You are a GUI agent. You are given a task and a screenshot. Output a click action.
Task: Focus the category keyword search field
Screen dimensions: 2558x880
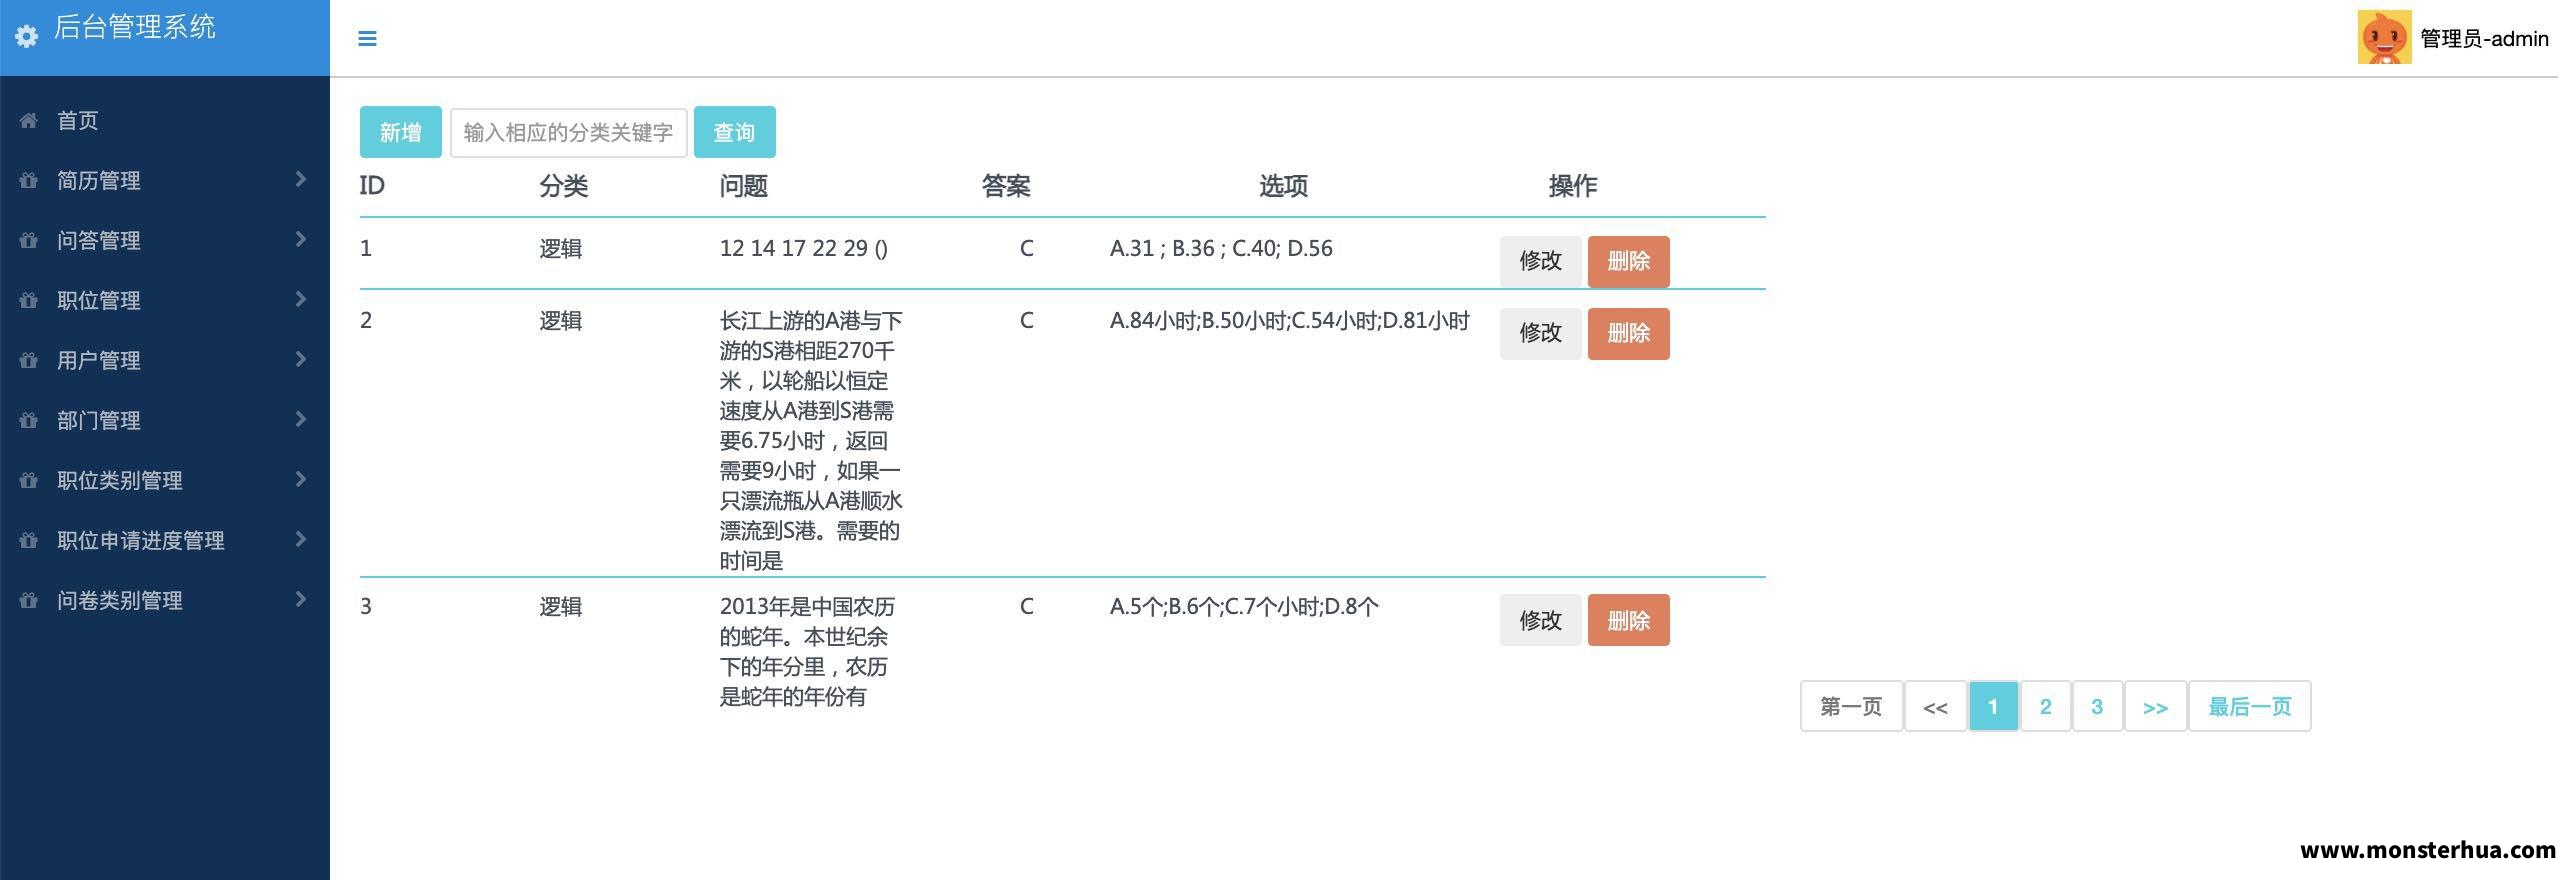(x=568, y=132)
